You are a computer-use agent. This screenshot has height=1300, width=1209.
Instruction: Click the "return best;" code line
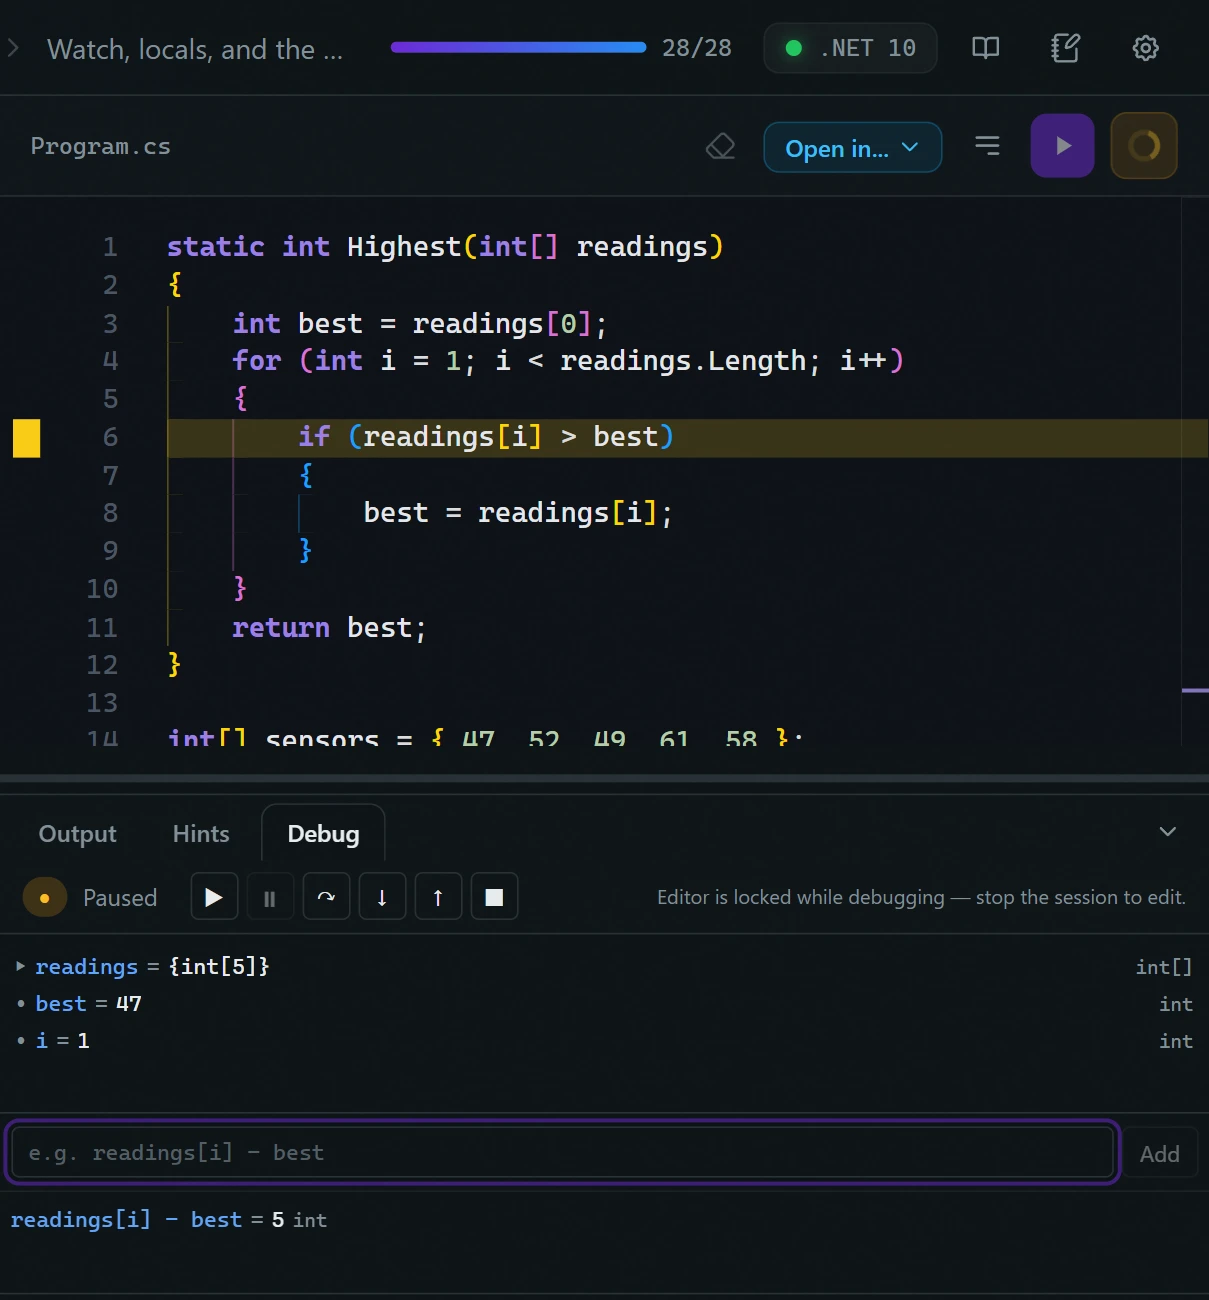329,628
